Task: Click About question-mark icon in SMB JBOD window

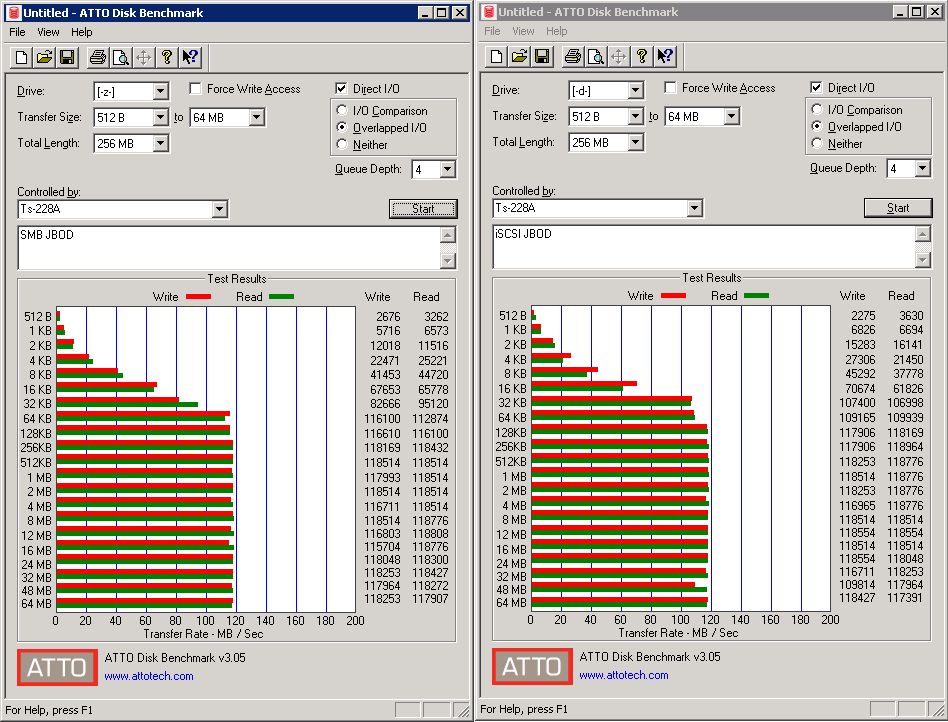Action: pyautogui.click(x=166, y=57)
